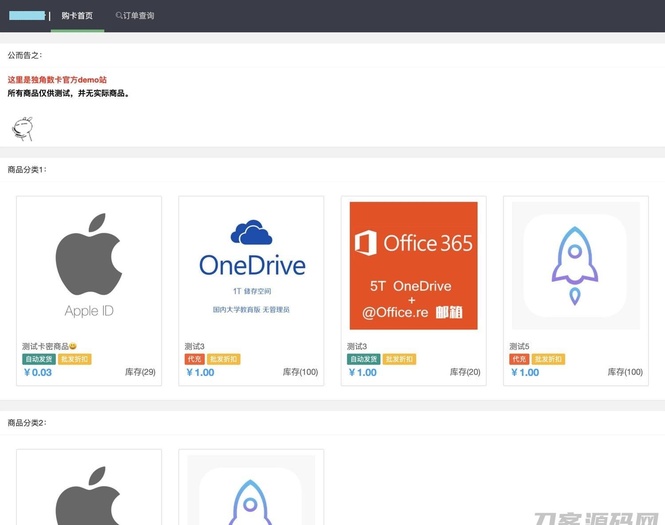Viewport: 665px width, 525px height.
Task: Open the Office 365 product image
Action: point(413,265)
